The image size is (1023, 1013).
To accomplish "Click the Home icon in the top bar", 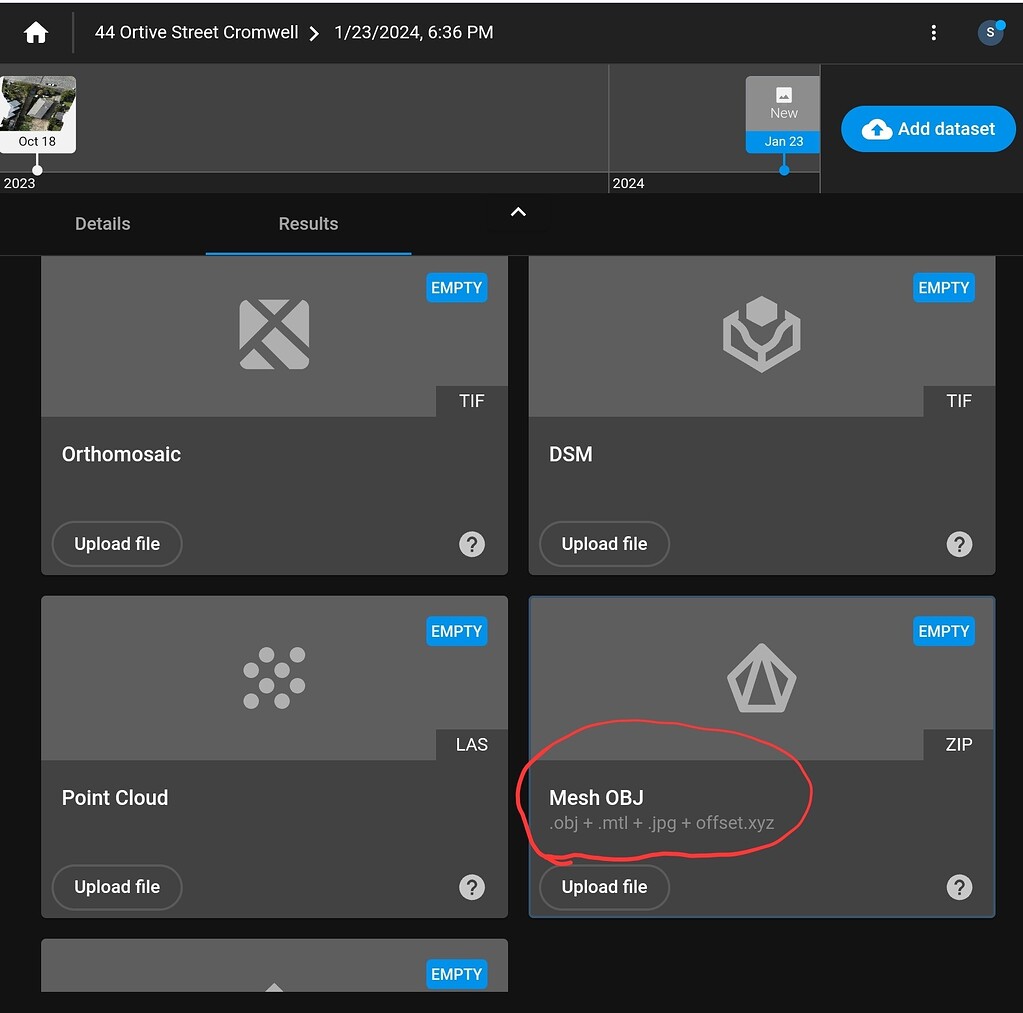I will [35, 31].
